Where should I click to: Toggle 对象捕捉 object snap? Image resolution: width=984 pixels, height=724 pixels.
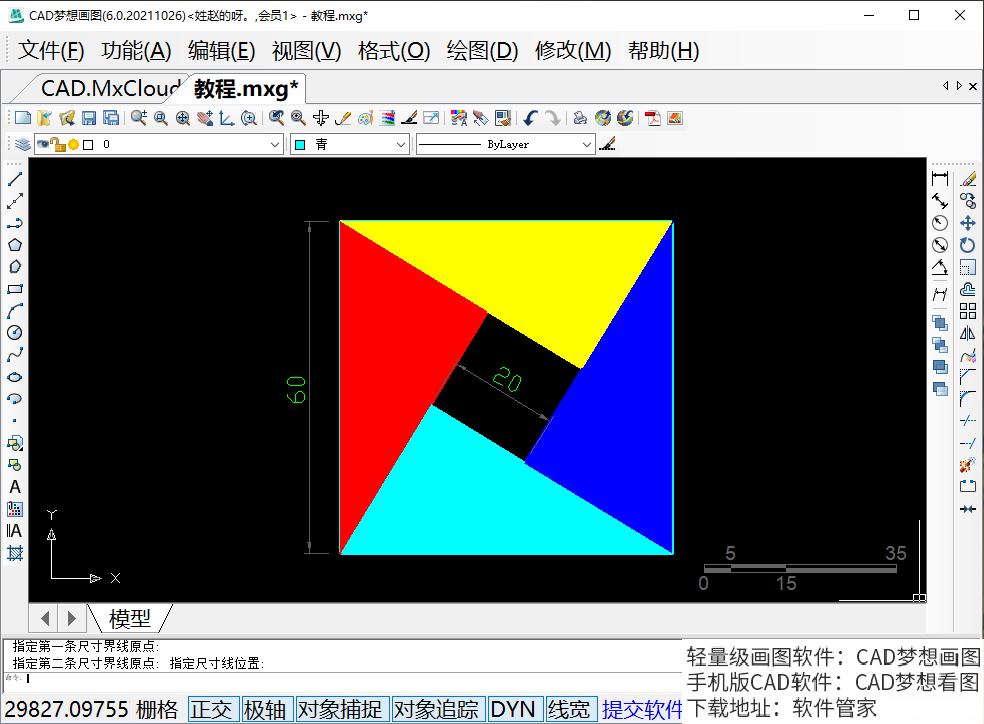coord(340,710)
